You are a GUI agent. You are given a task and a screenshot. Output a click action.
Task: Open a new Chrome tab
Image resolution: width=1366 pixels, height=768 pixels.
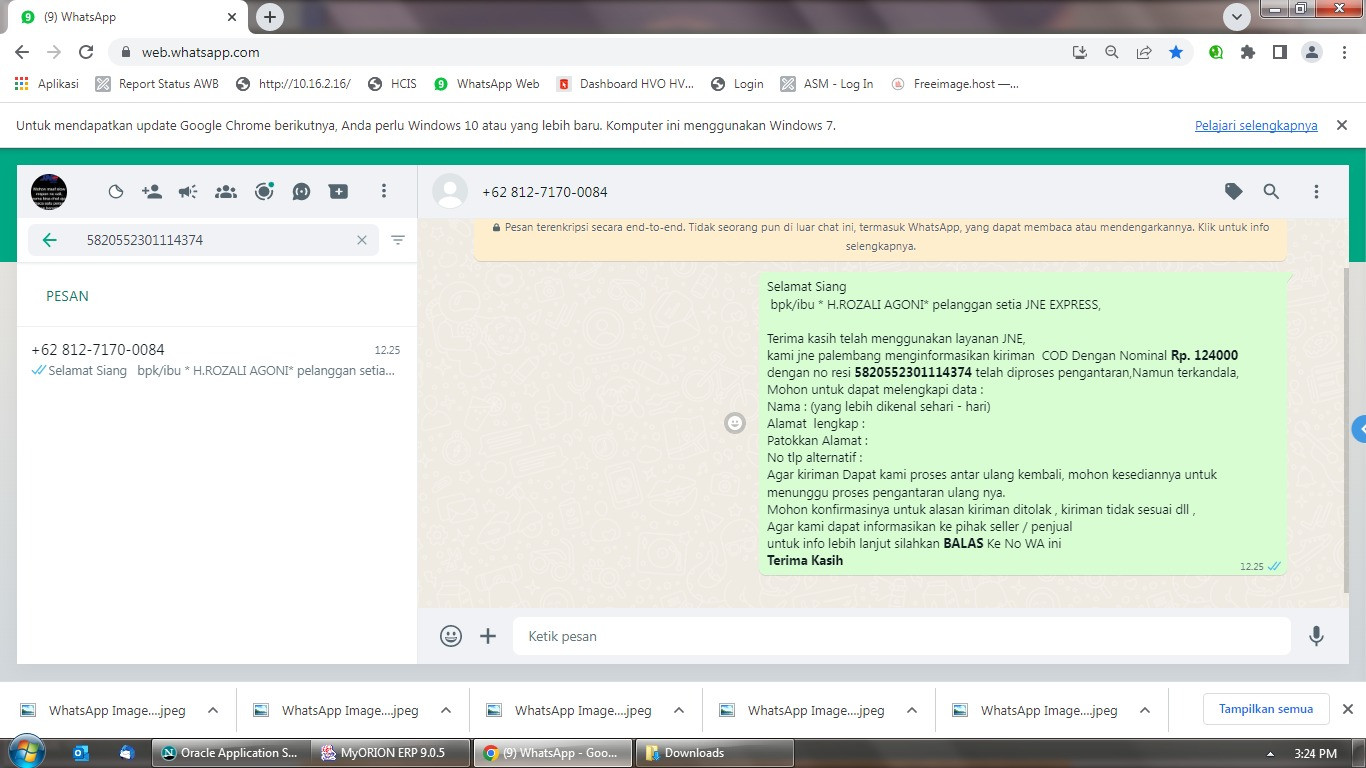(269, 17)
